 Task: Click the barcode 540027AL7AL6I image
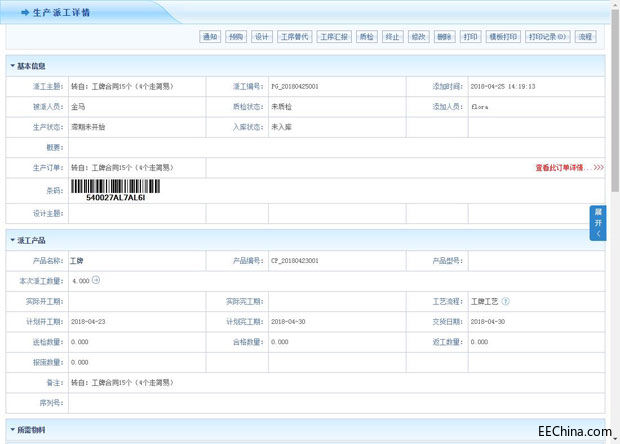115,190
